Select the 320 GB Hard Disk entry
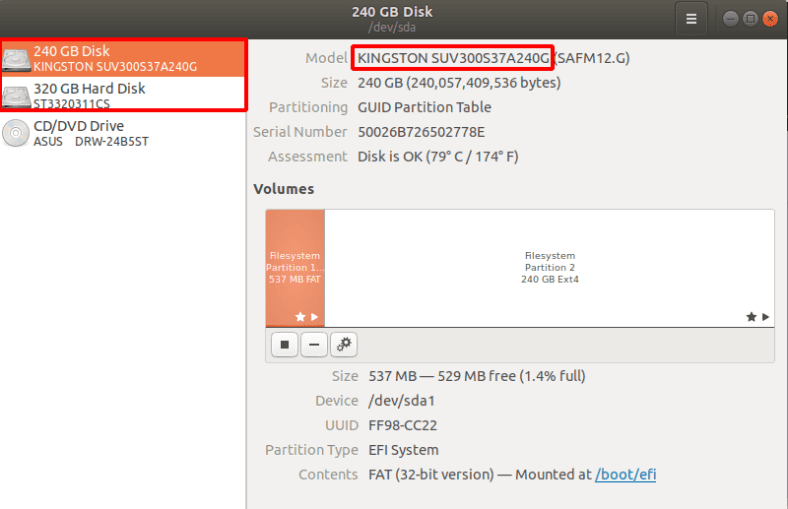Screen dimensions: 788x509 pos(123,94)
